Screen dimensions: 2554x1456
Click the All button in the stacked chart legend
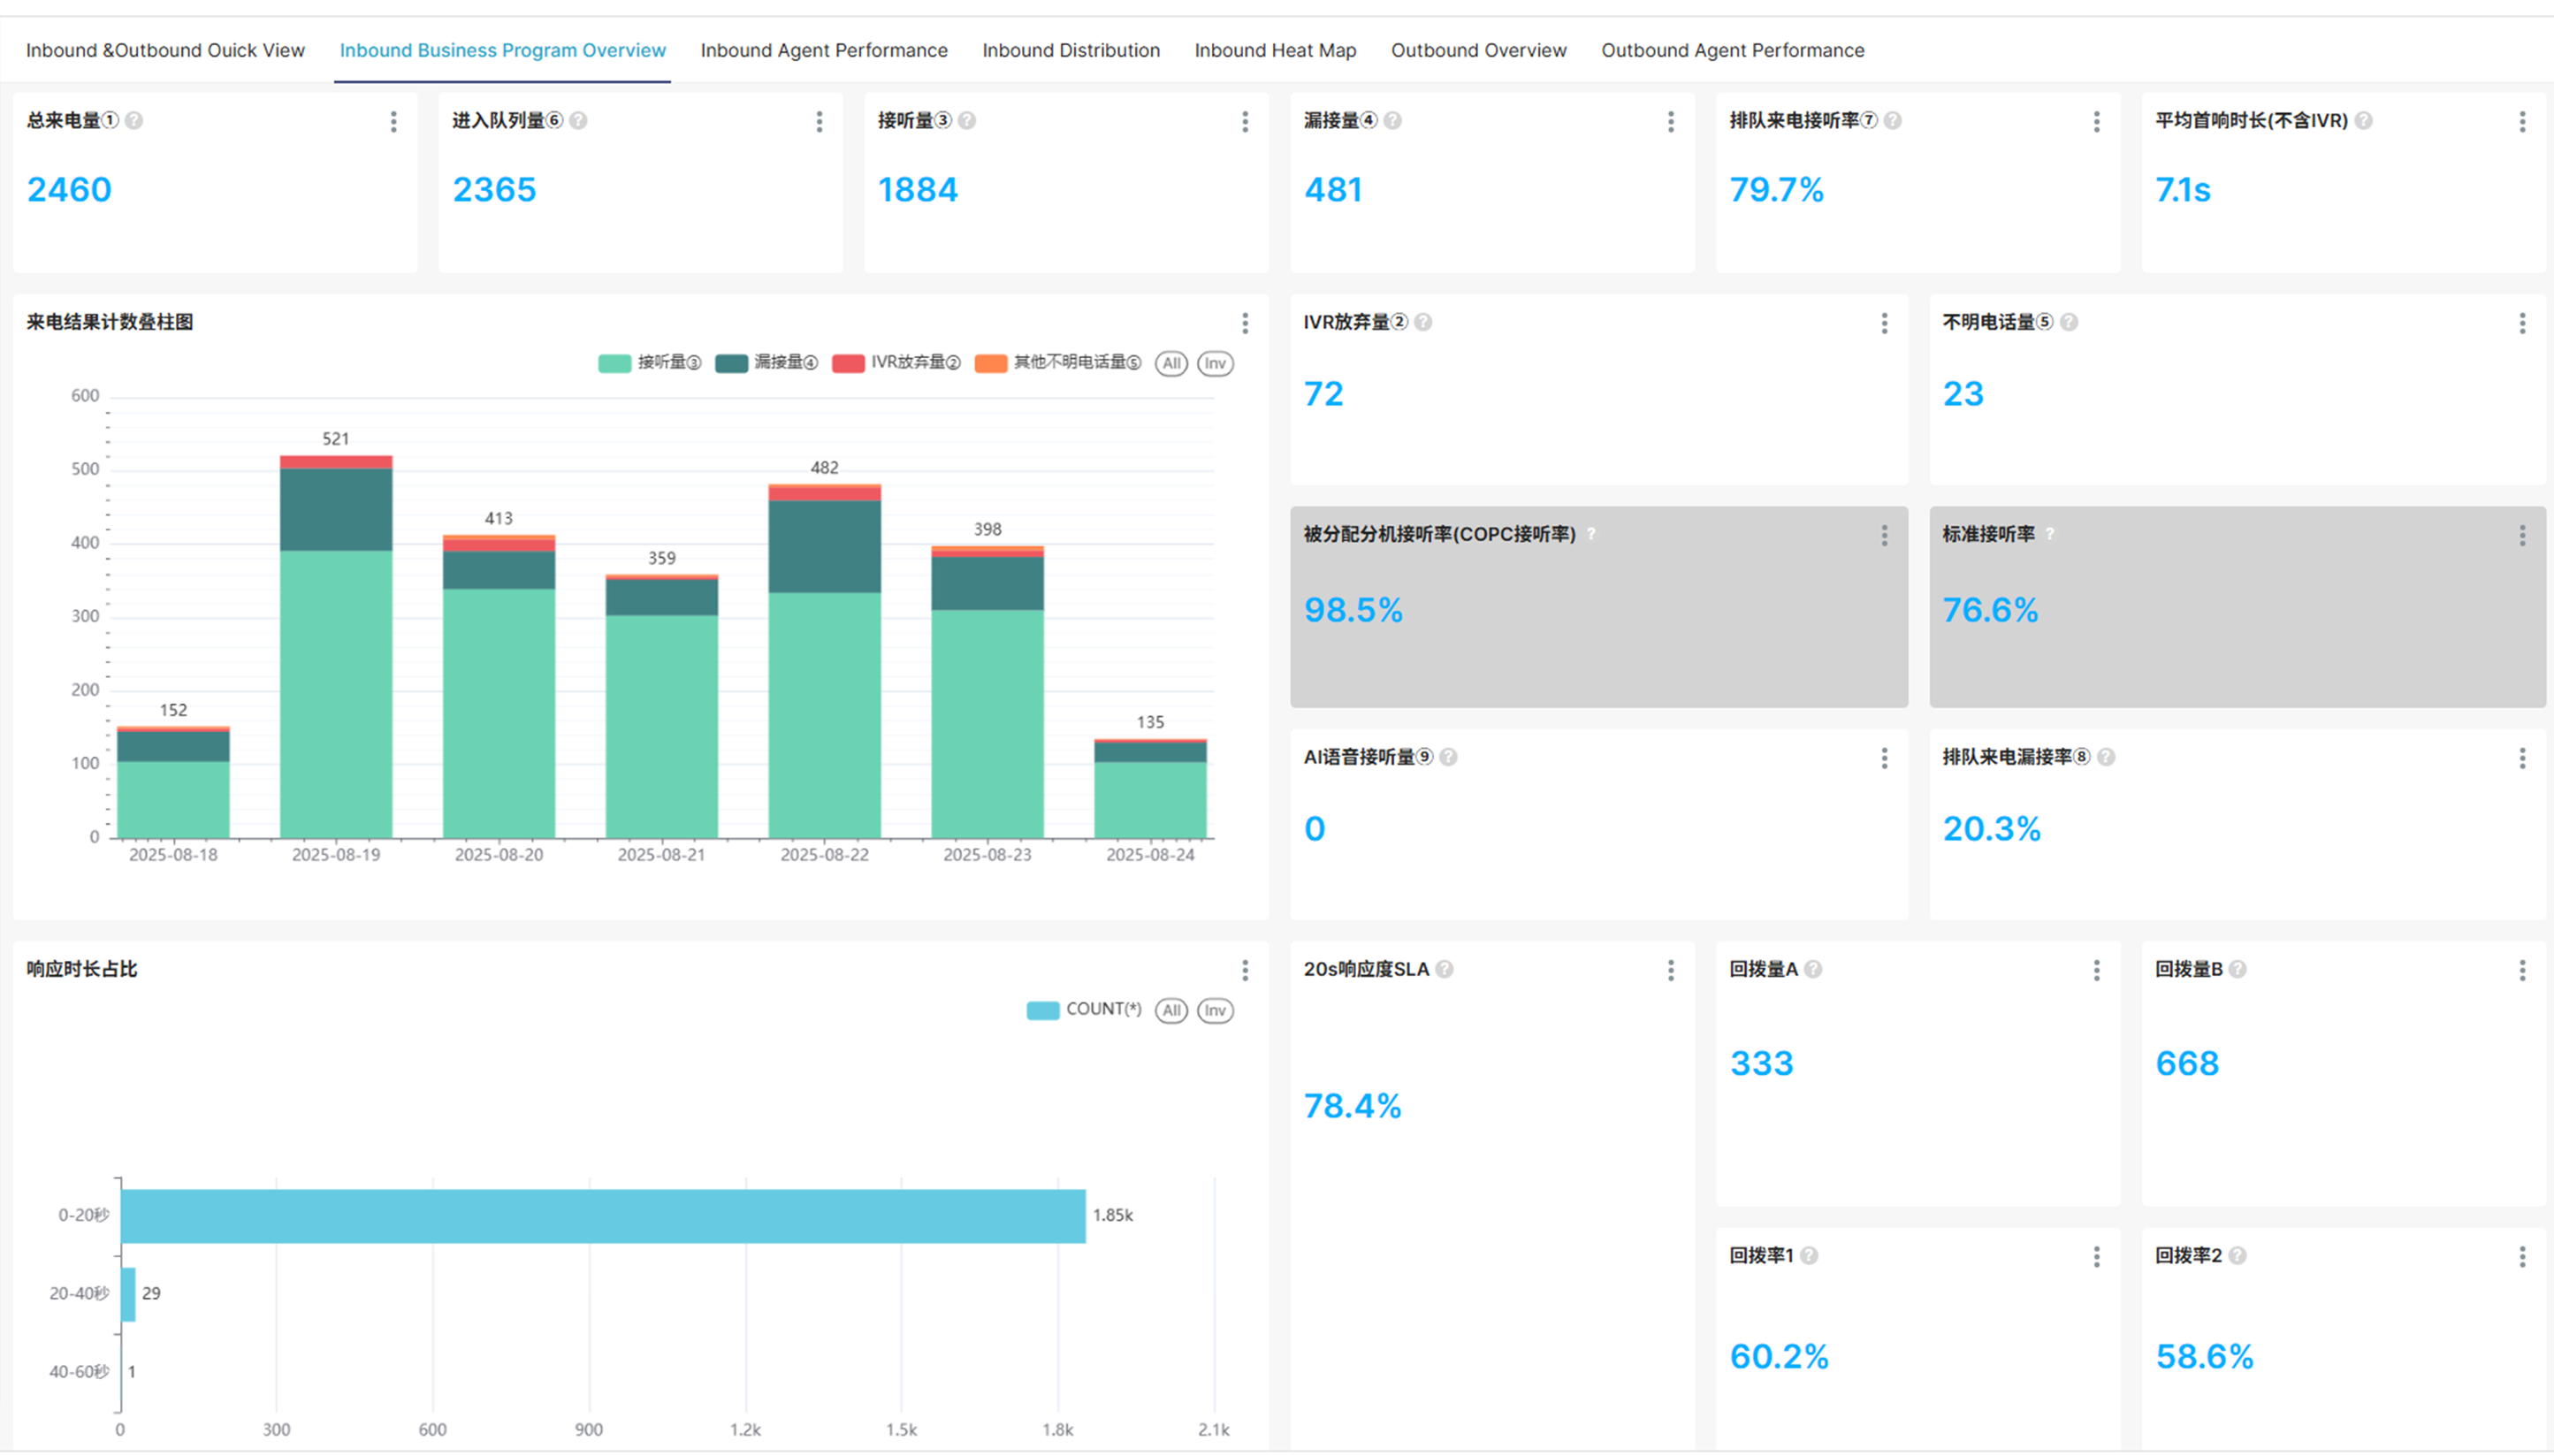[x=1171, y=363]
